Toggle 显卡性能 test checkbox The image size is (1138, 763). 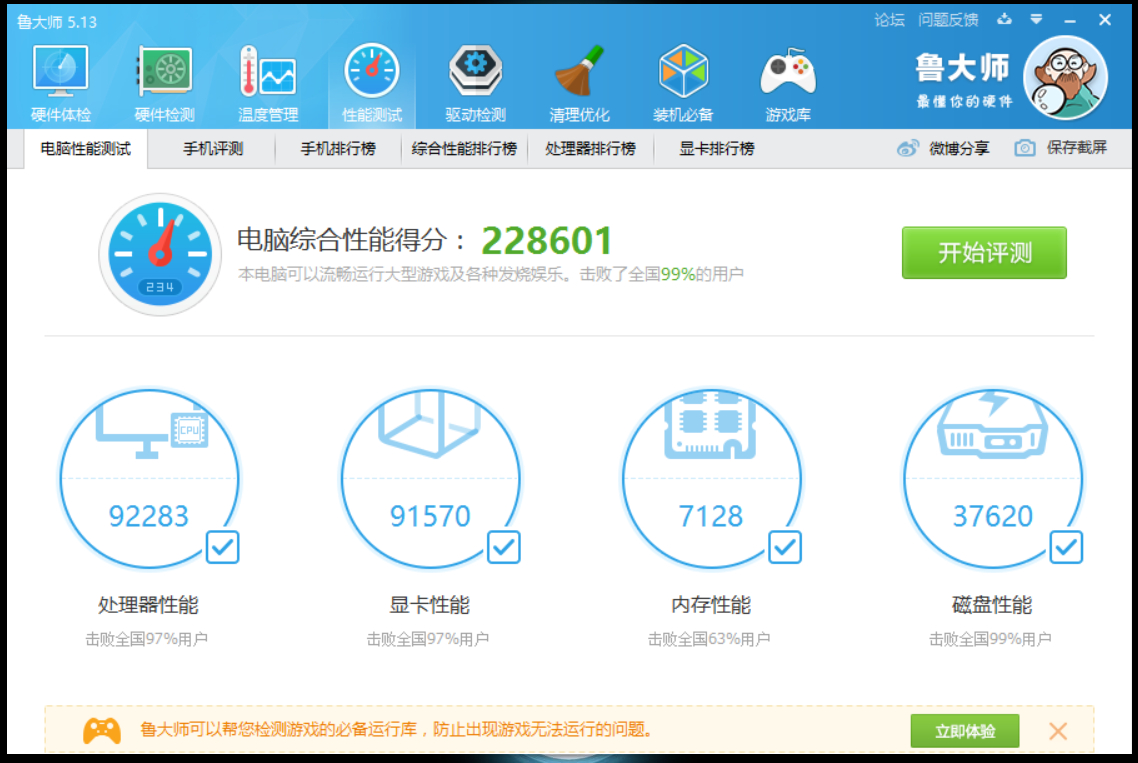tap(504, 547)
